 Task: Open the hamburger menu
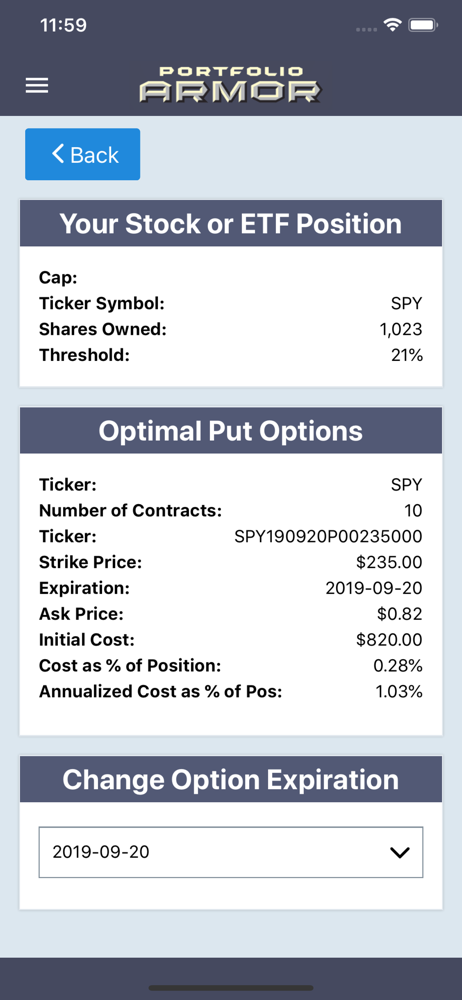click(37, 86)
